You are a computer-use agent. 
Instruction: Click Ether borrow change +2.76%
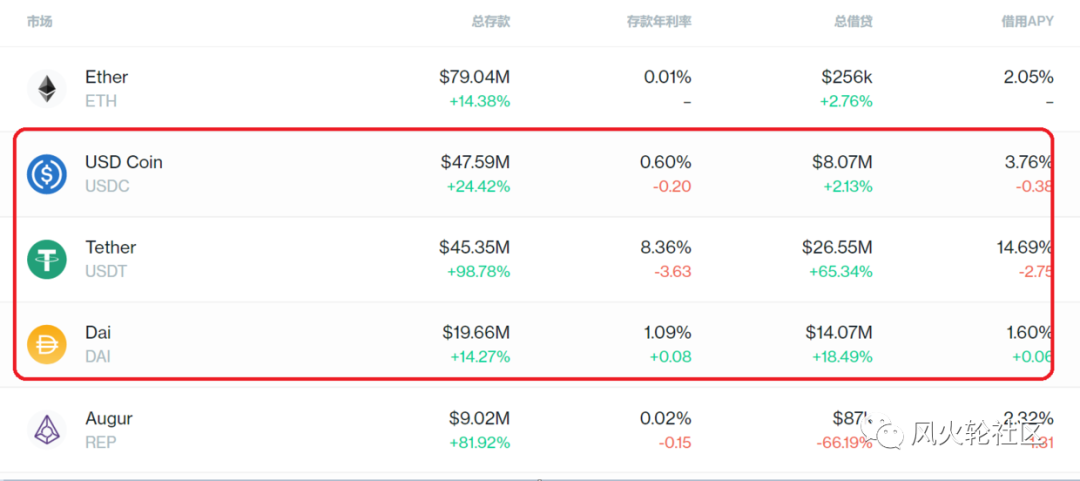tap(846, 101)
